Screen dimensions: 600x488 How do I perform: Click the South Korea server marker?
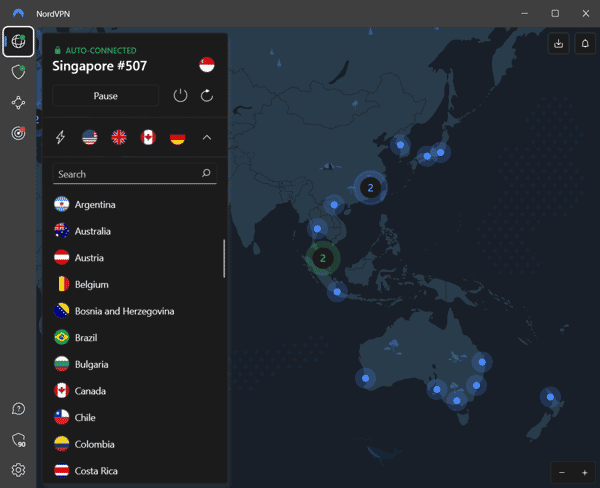coord(400,145)
